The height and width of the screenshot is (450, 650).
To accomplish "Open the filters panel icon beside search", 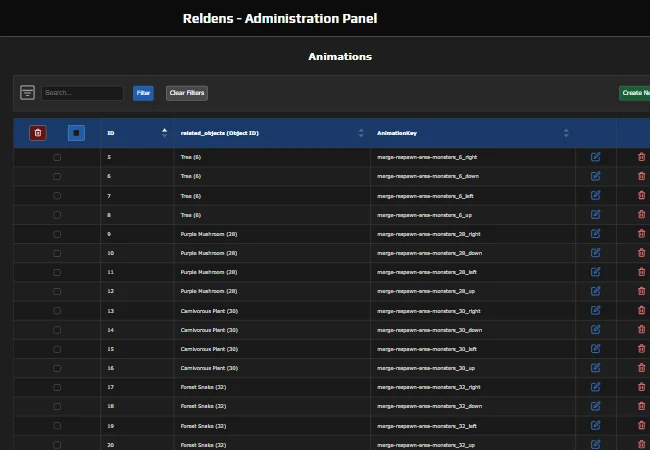I will pos(27,92).
